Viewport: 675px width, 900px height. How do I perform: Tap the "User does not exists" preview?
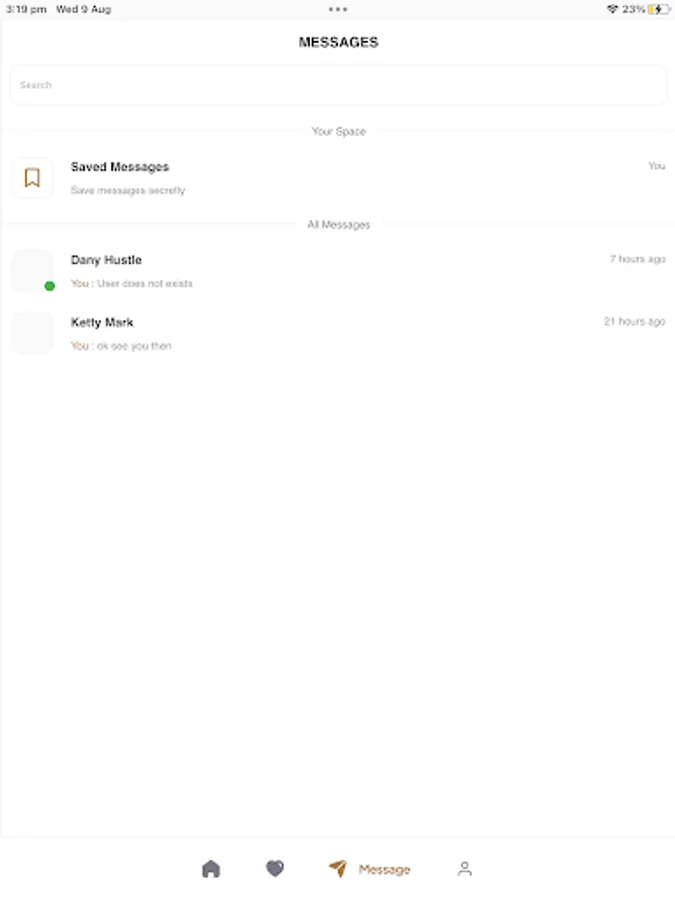point(145,284)
